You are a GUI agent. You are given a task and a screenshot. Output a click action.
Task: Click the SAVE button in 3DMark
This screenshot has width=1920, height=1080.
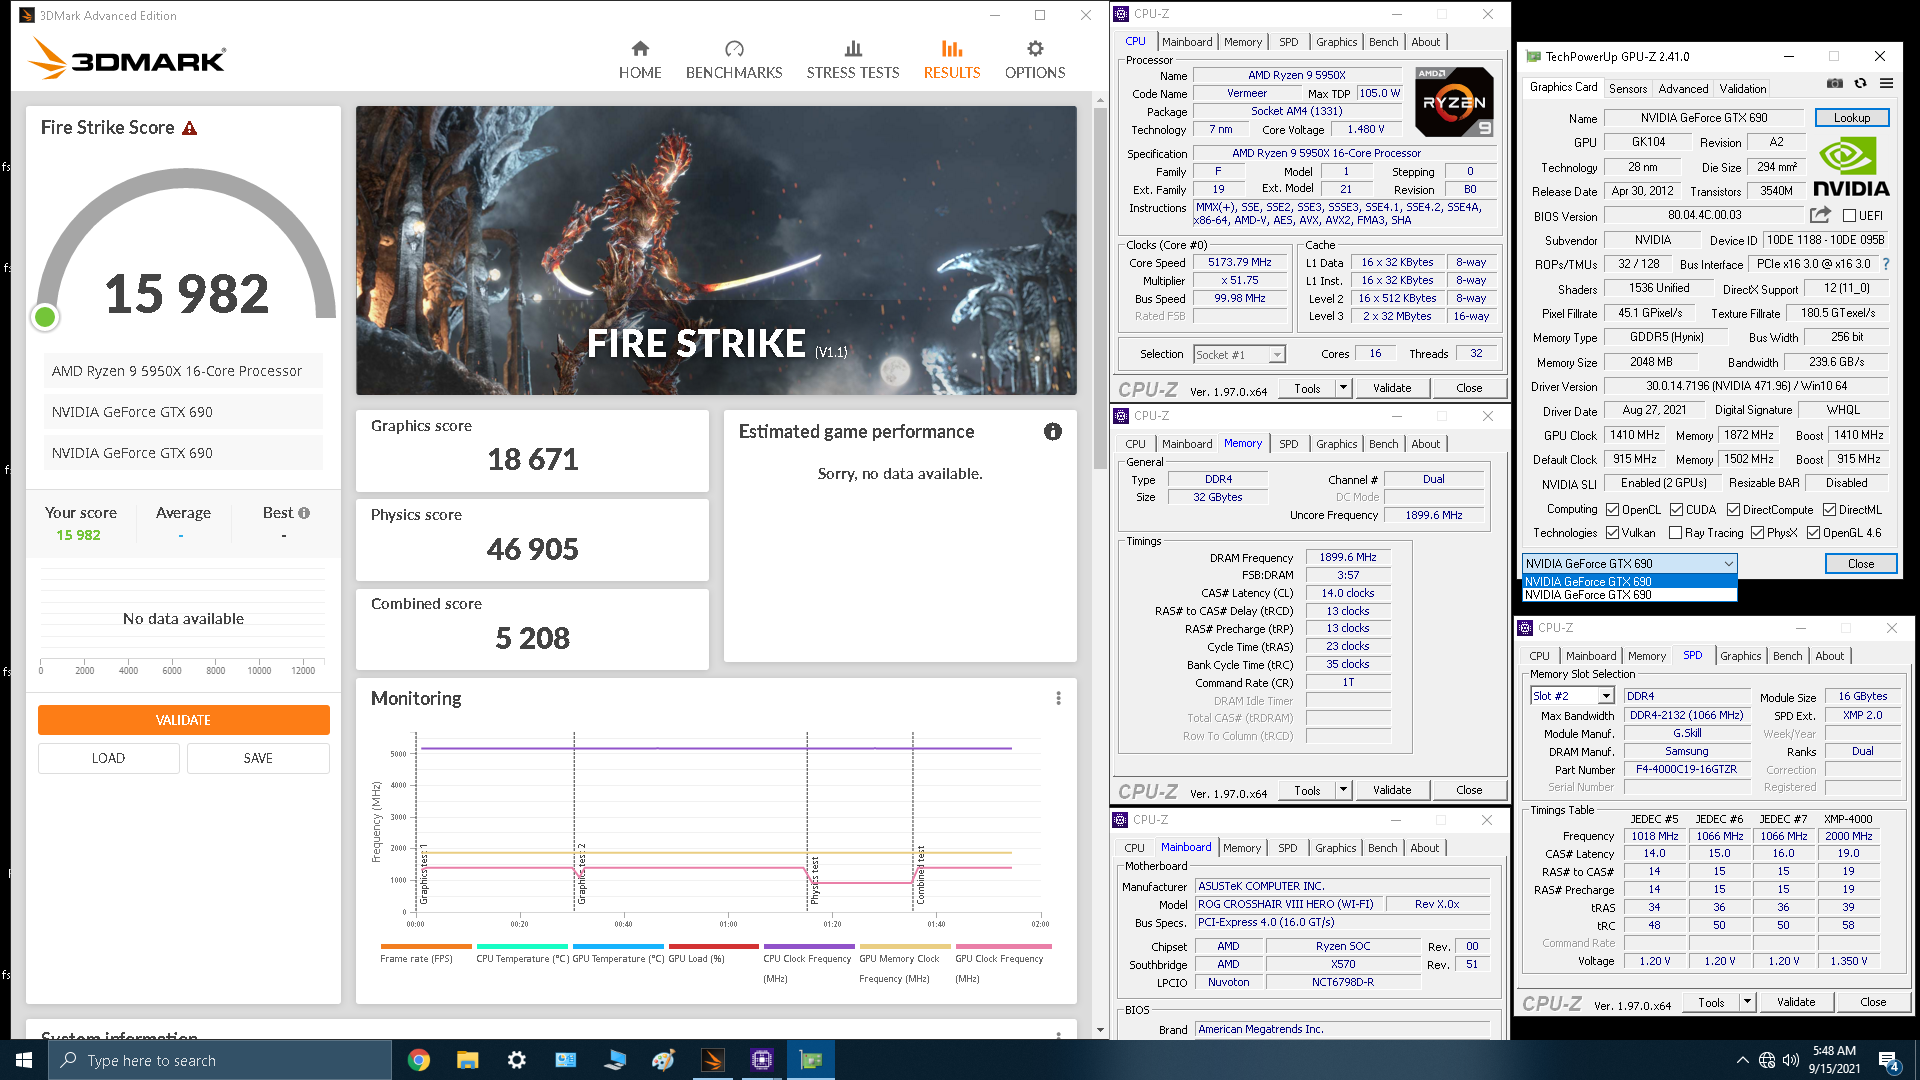pos(258,758)
